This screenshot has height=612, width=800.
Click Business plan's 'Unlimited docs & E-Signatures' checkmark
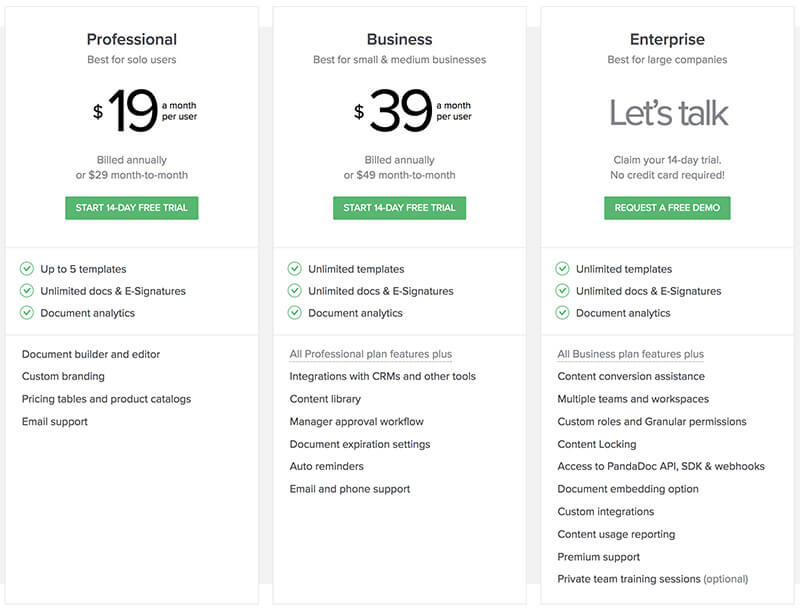(x=295, y=291)
